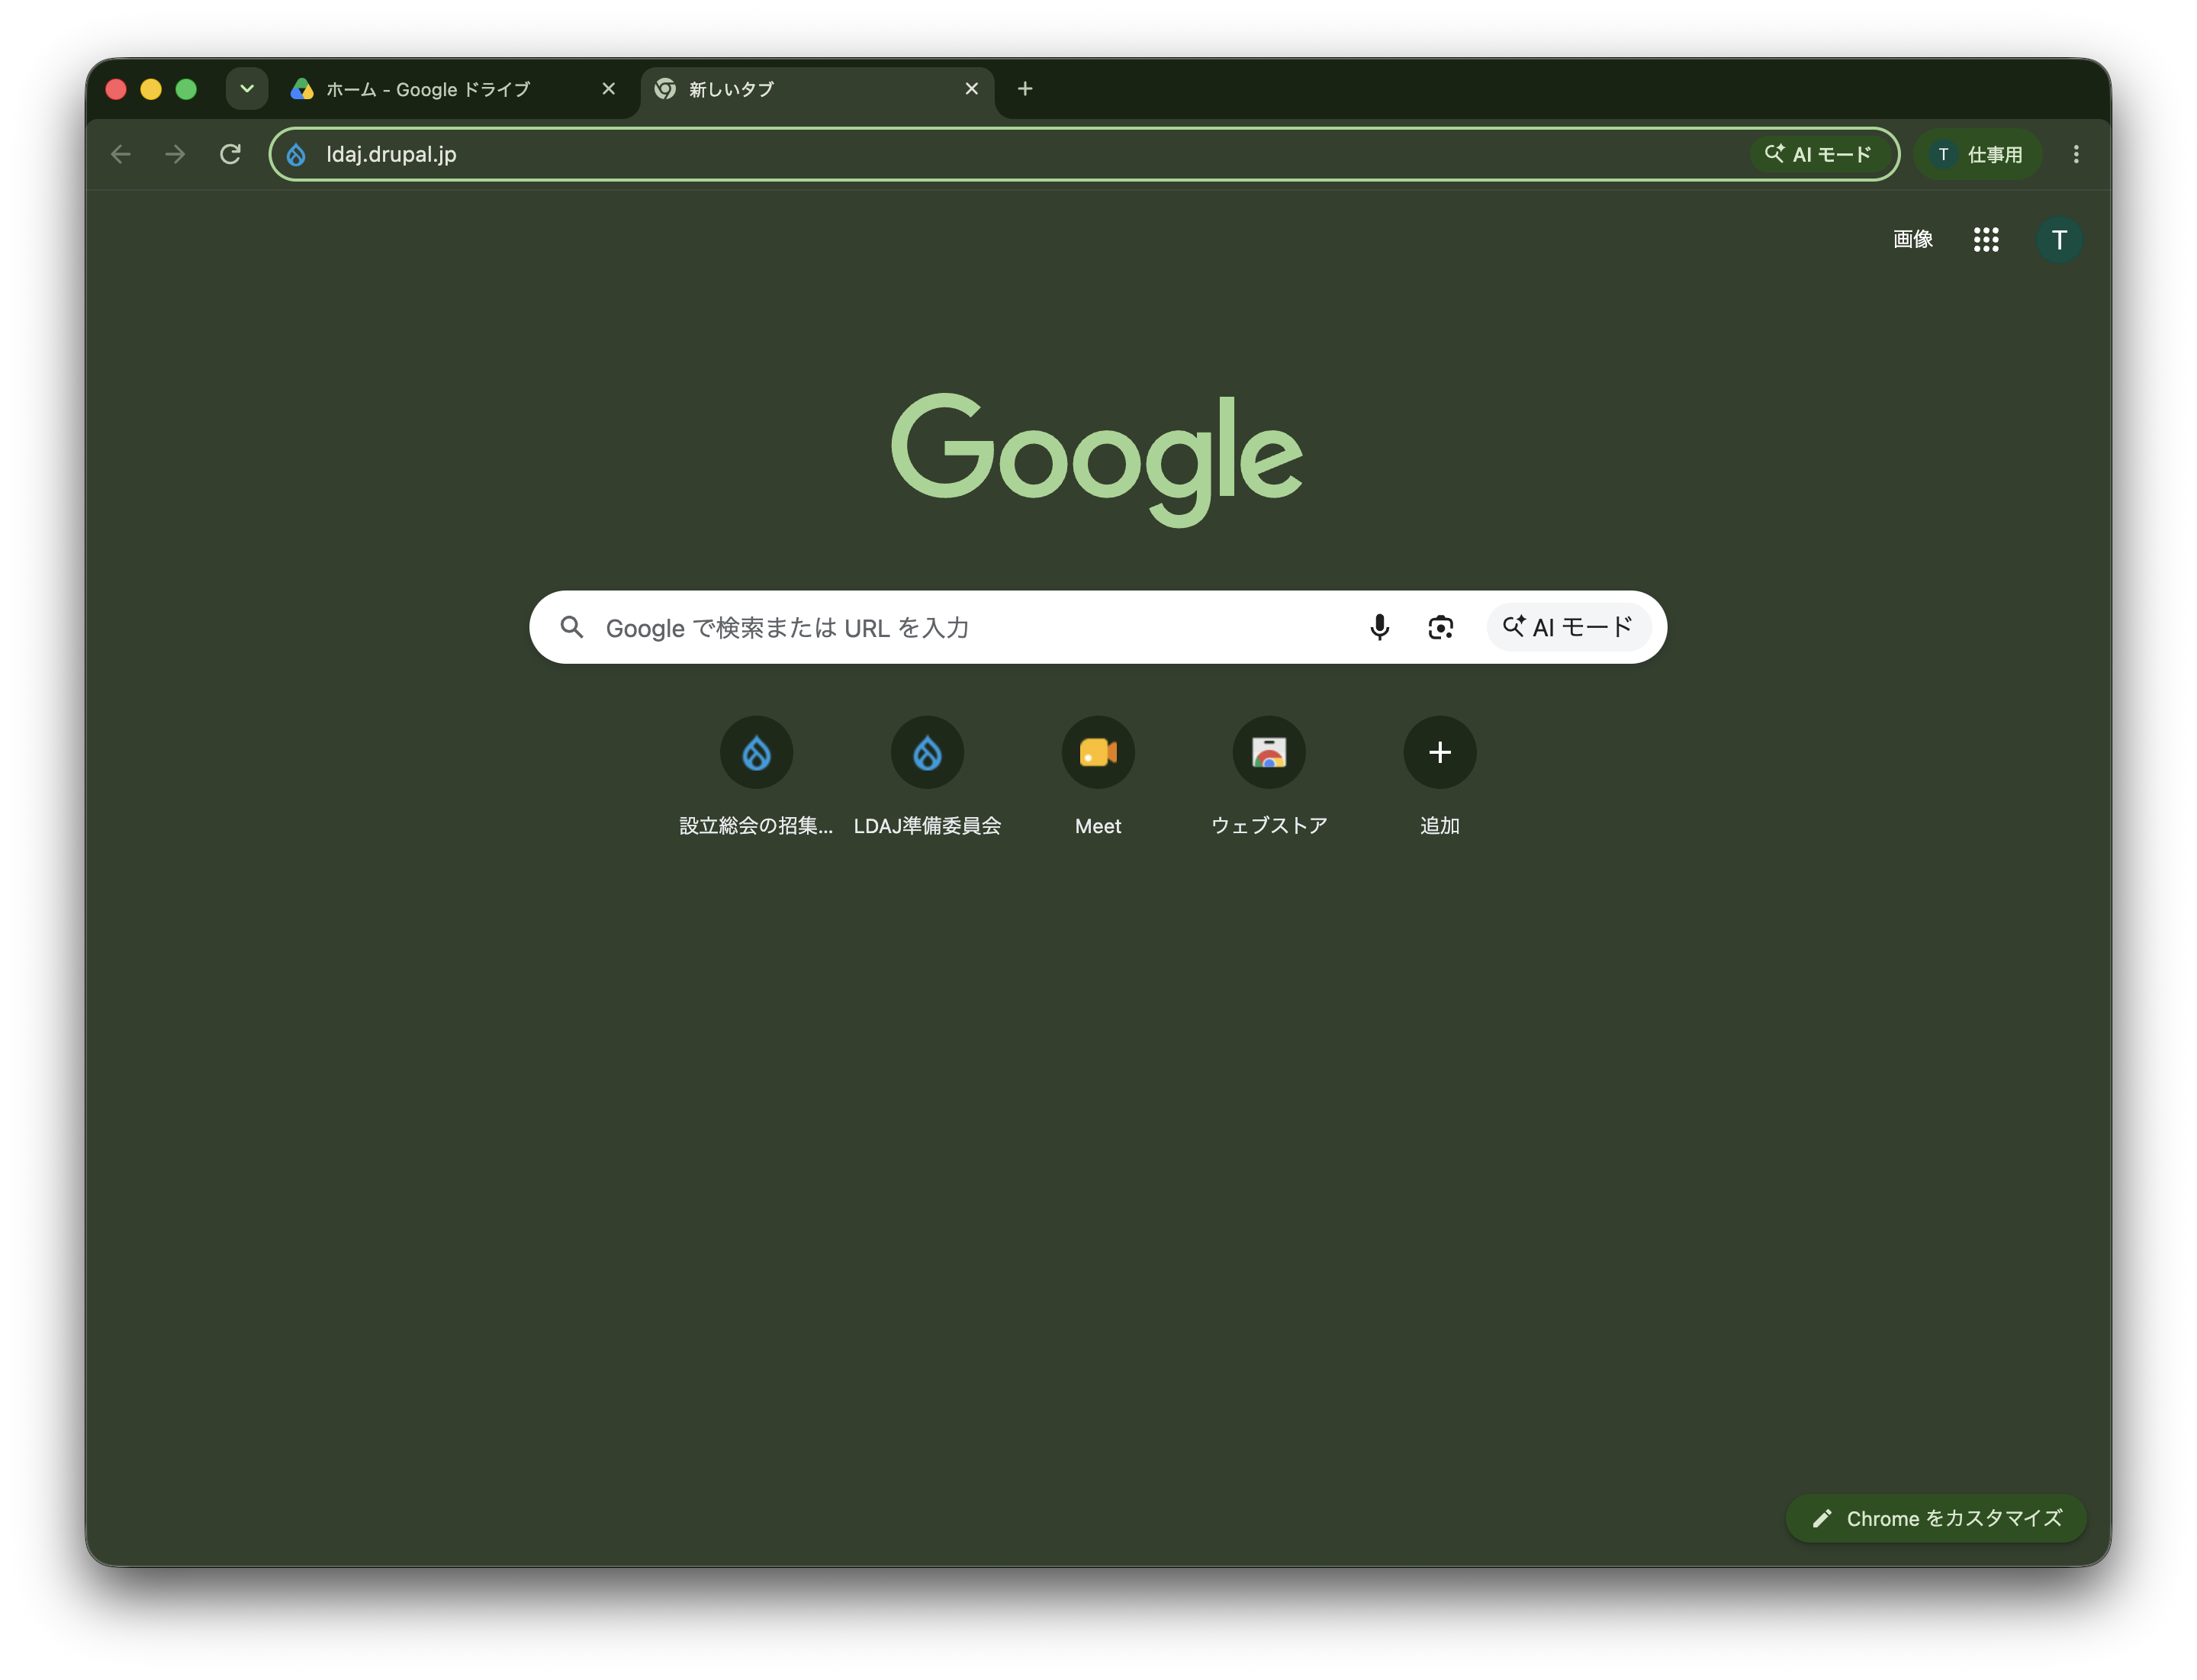2197x1680 pixels.
Task: Close the Google ドライブ tab
Action: [608, 89]
